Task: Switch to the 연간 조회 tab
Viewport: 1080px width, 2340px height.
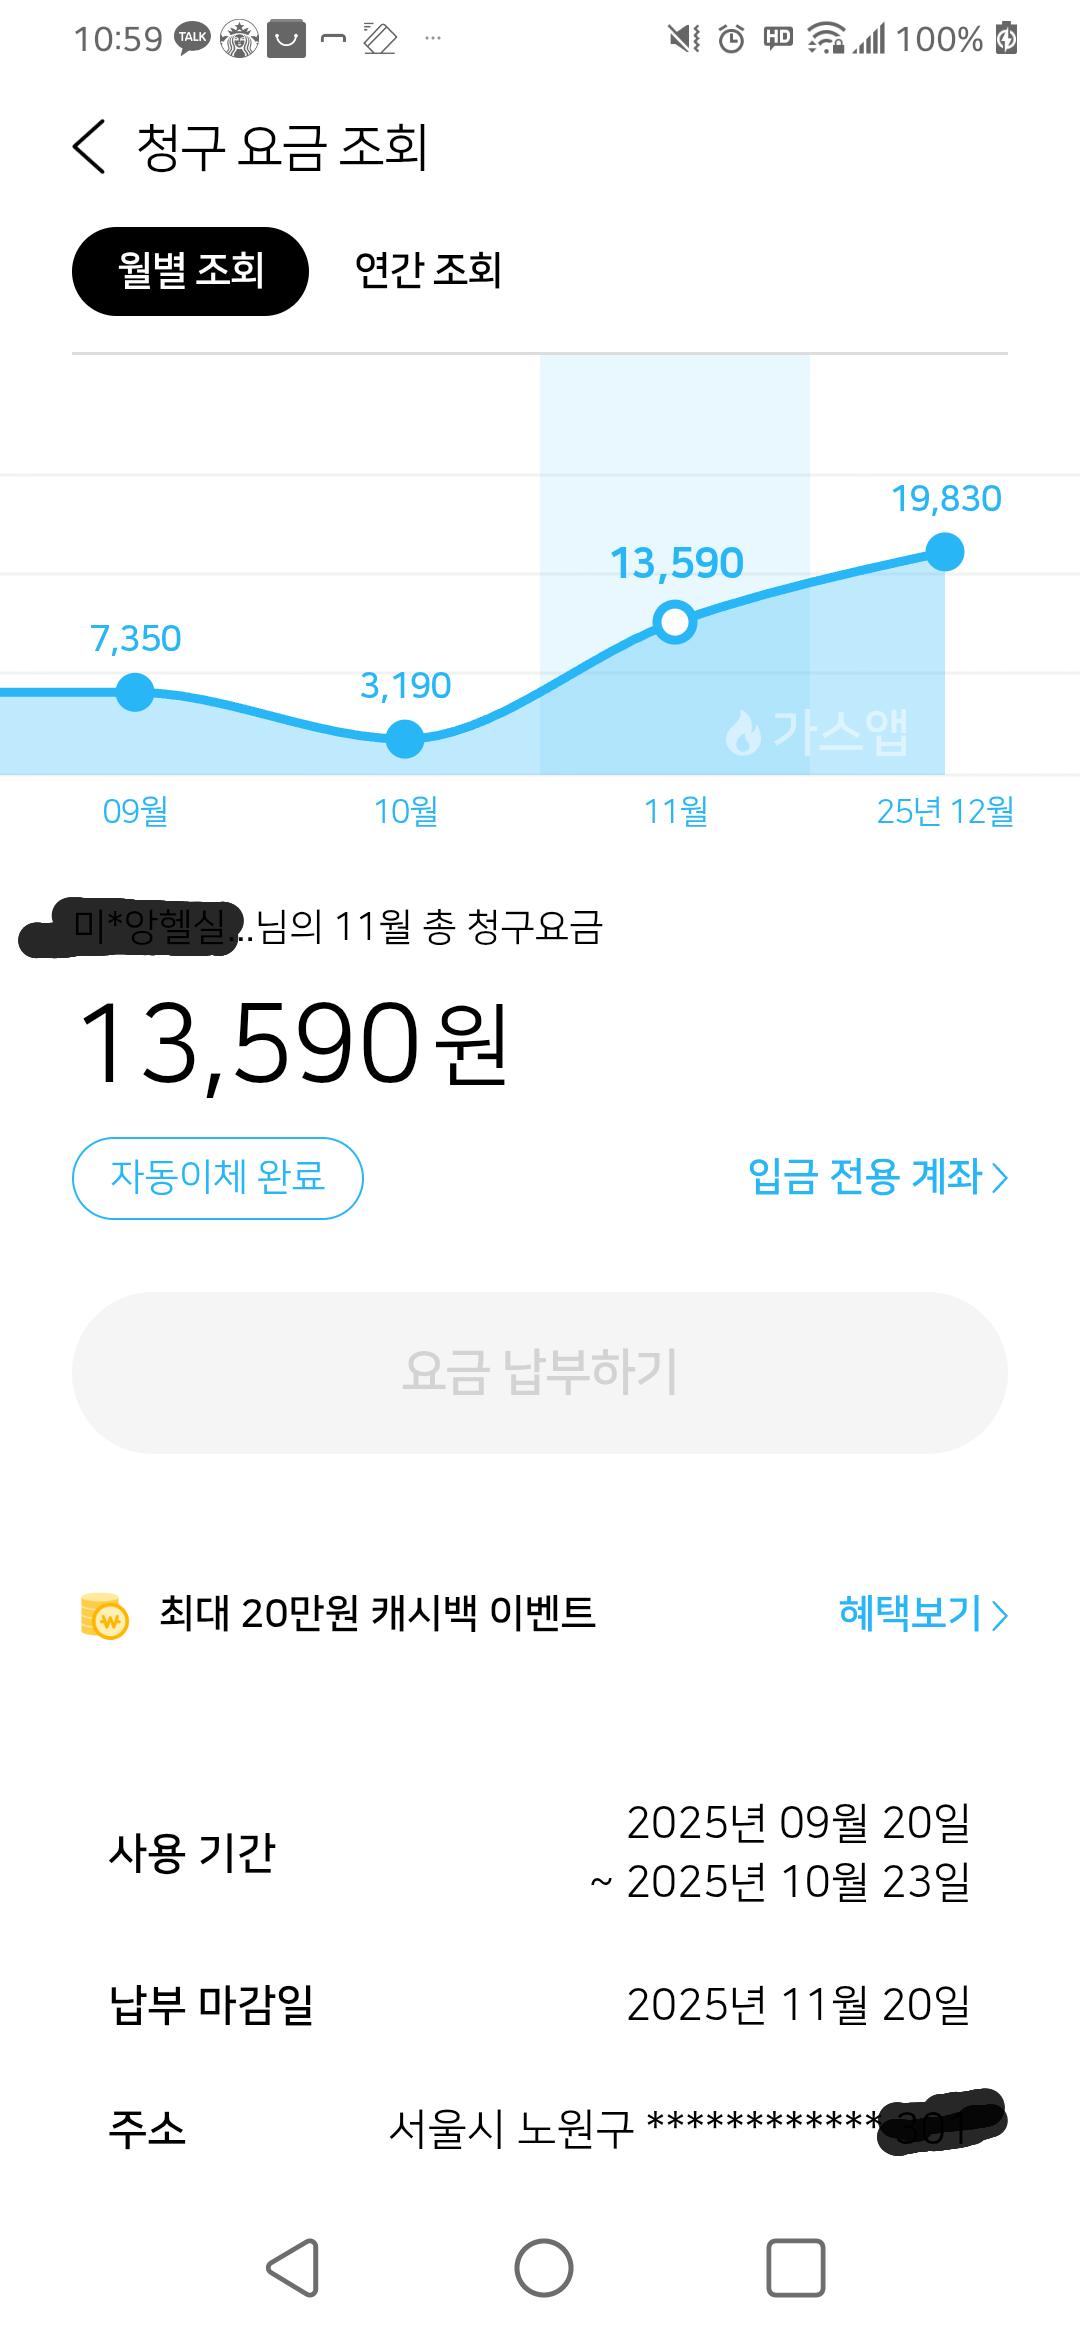Action: pyautogui.click(x=428, y=271)
